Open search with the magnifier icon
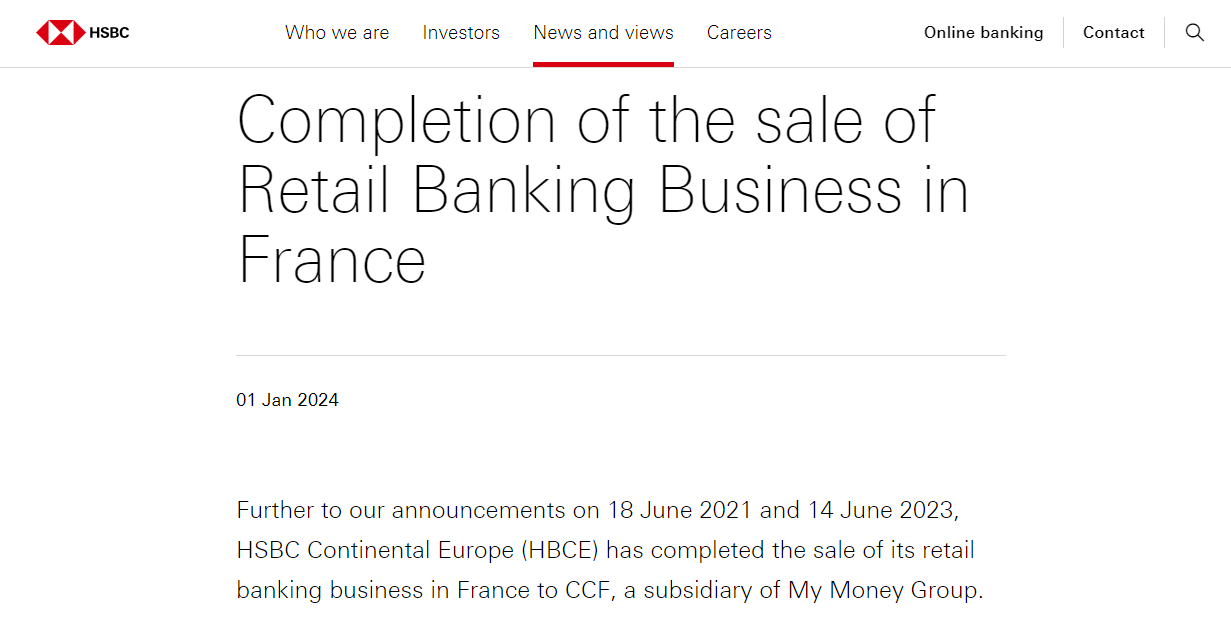1231x636 pixels. click(x=1194, y=32)
